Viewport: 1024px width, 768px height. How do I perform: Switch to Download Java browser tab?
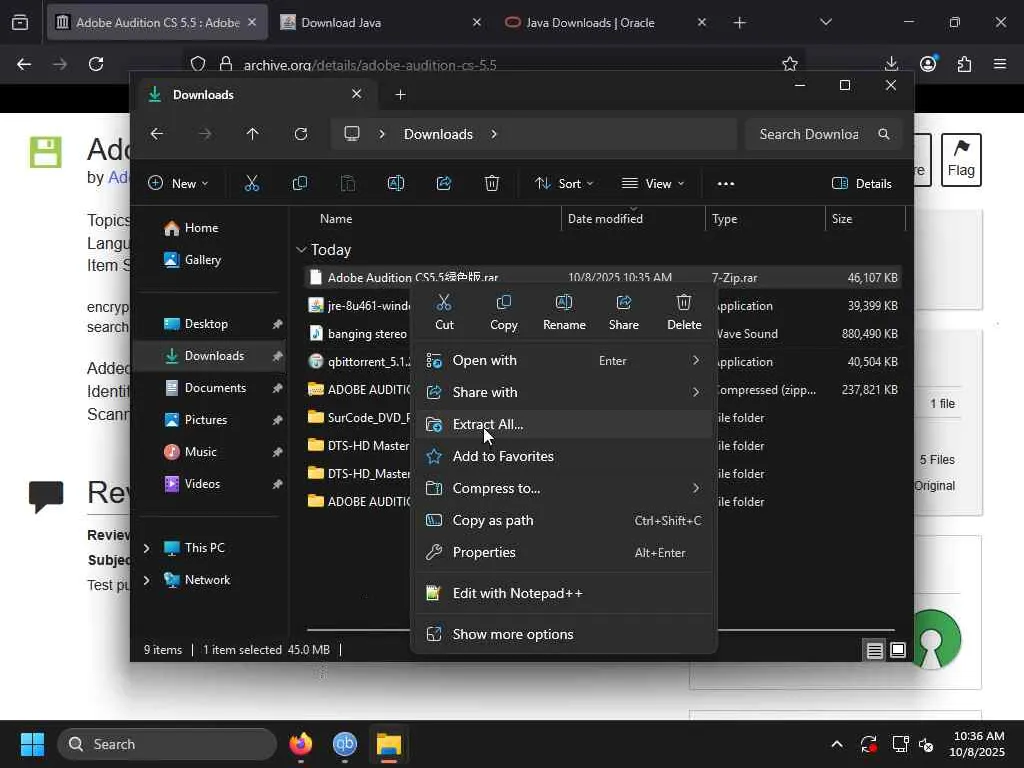(x=380, y=22)
